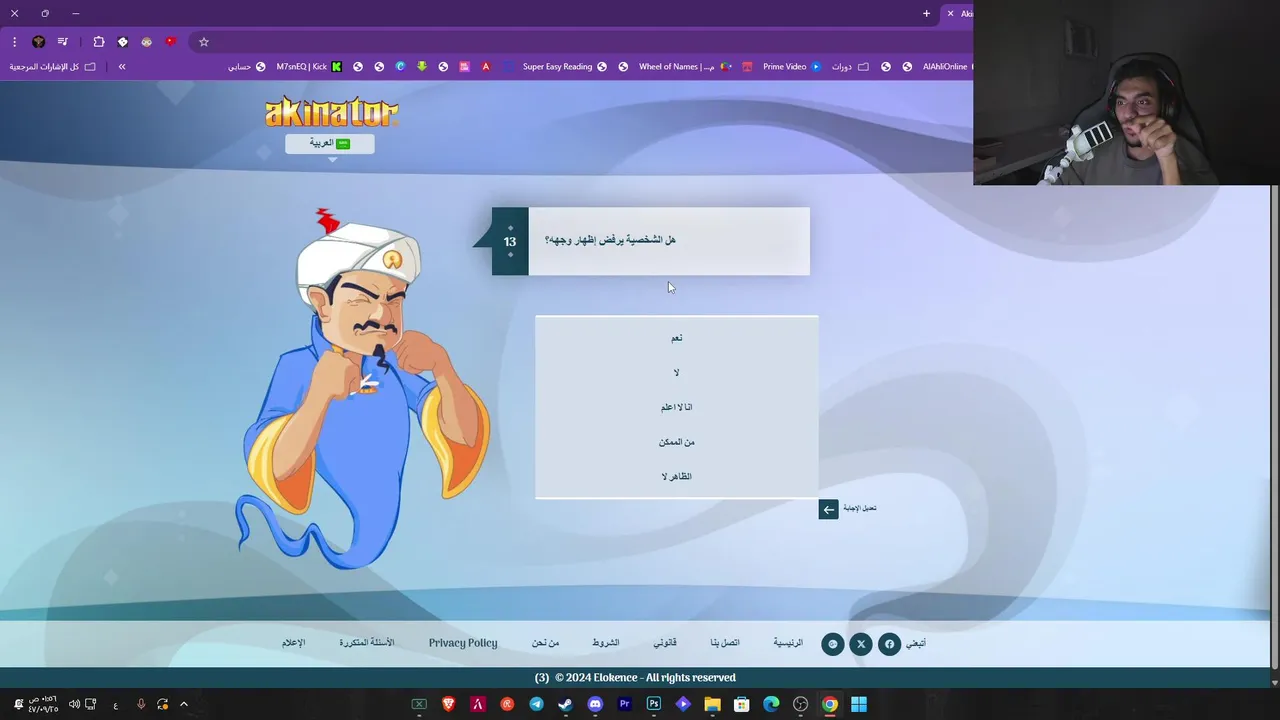Open the browser three-dot menu
1280x720 pixels.
point(14,42)
